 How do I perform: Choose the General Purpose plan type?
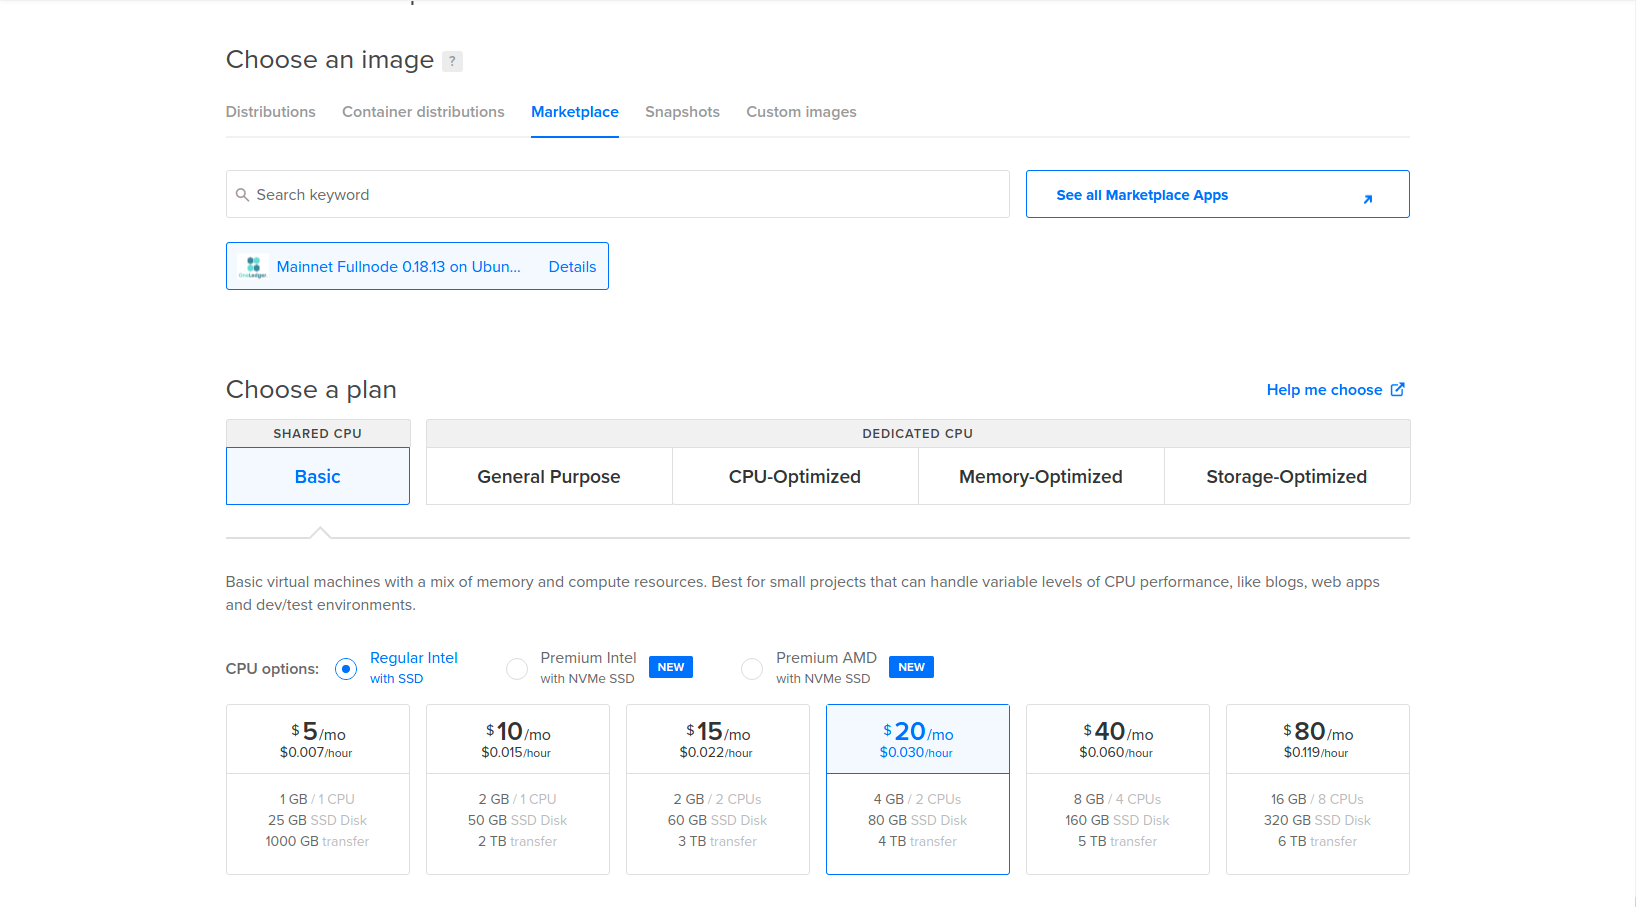(549, 477)
